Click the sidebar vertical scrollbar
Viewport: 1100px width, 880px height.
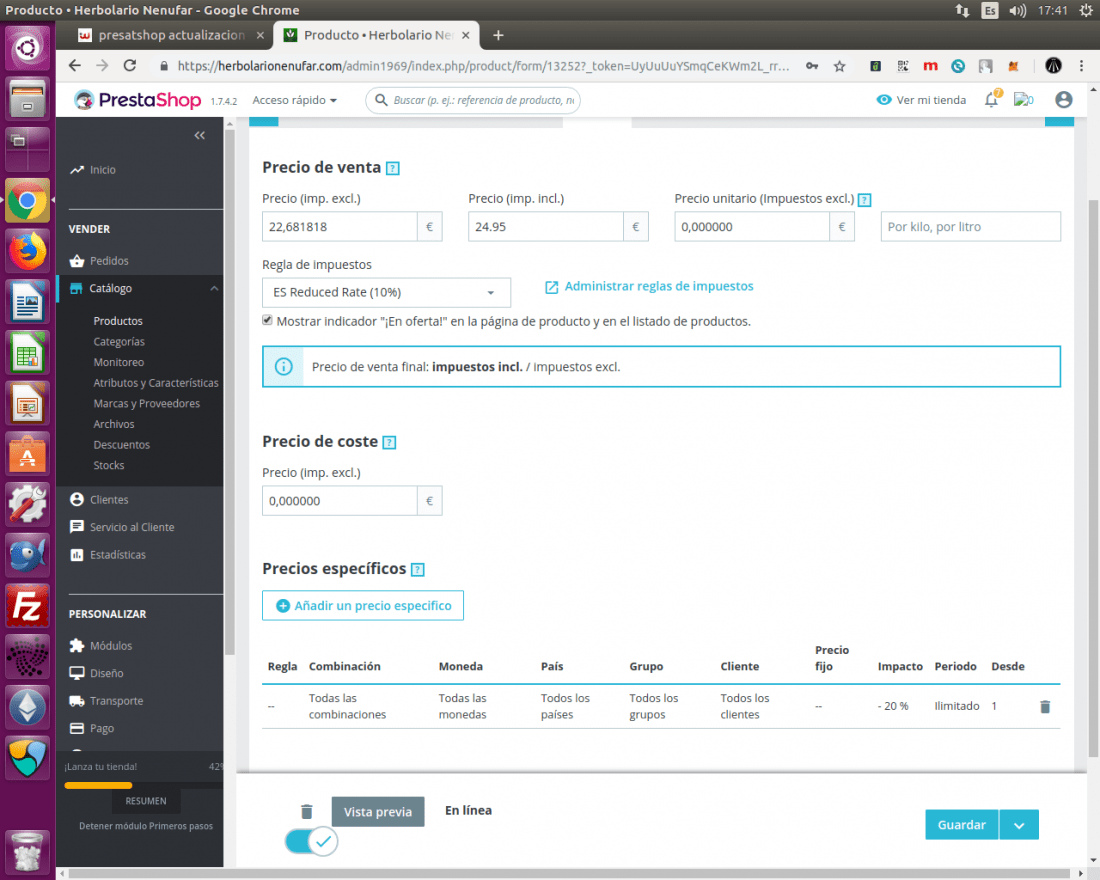tap(229, 390)
